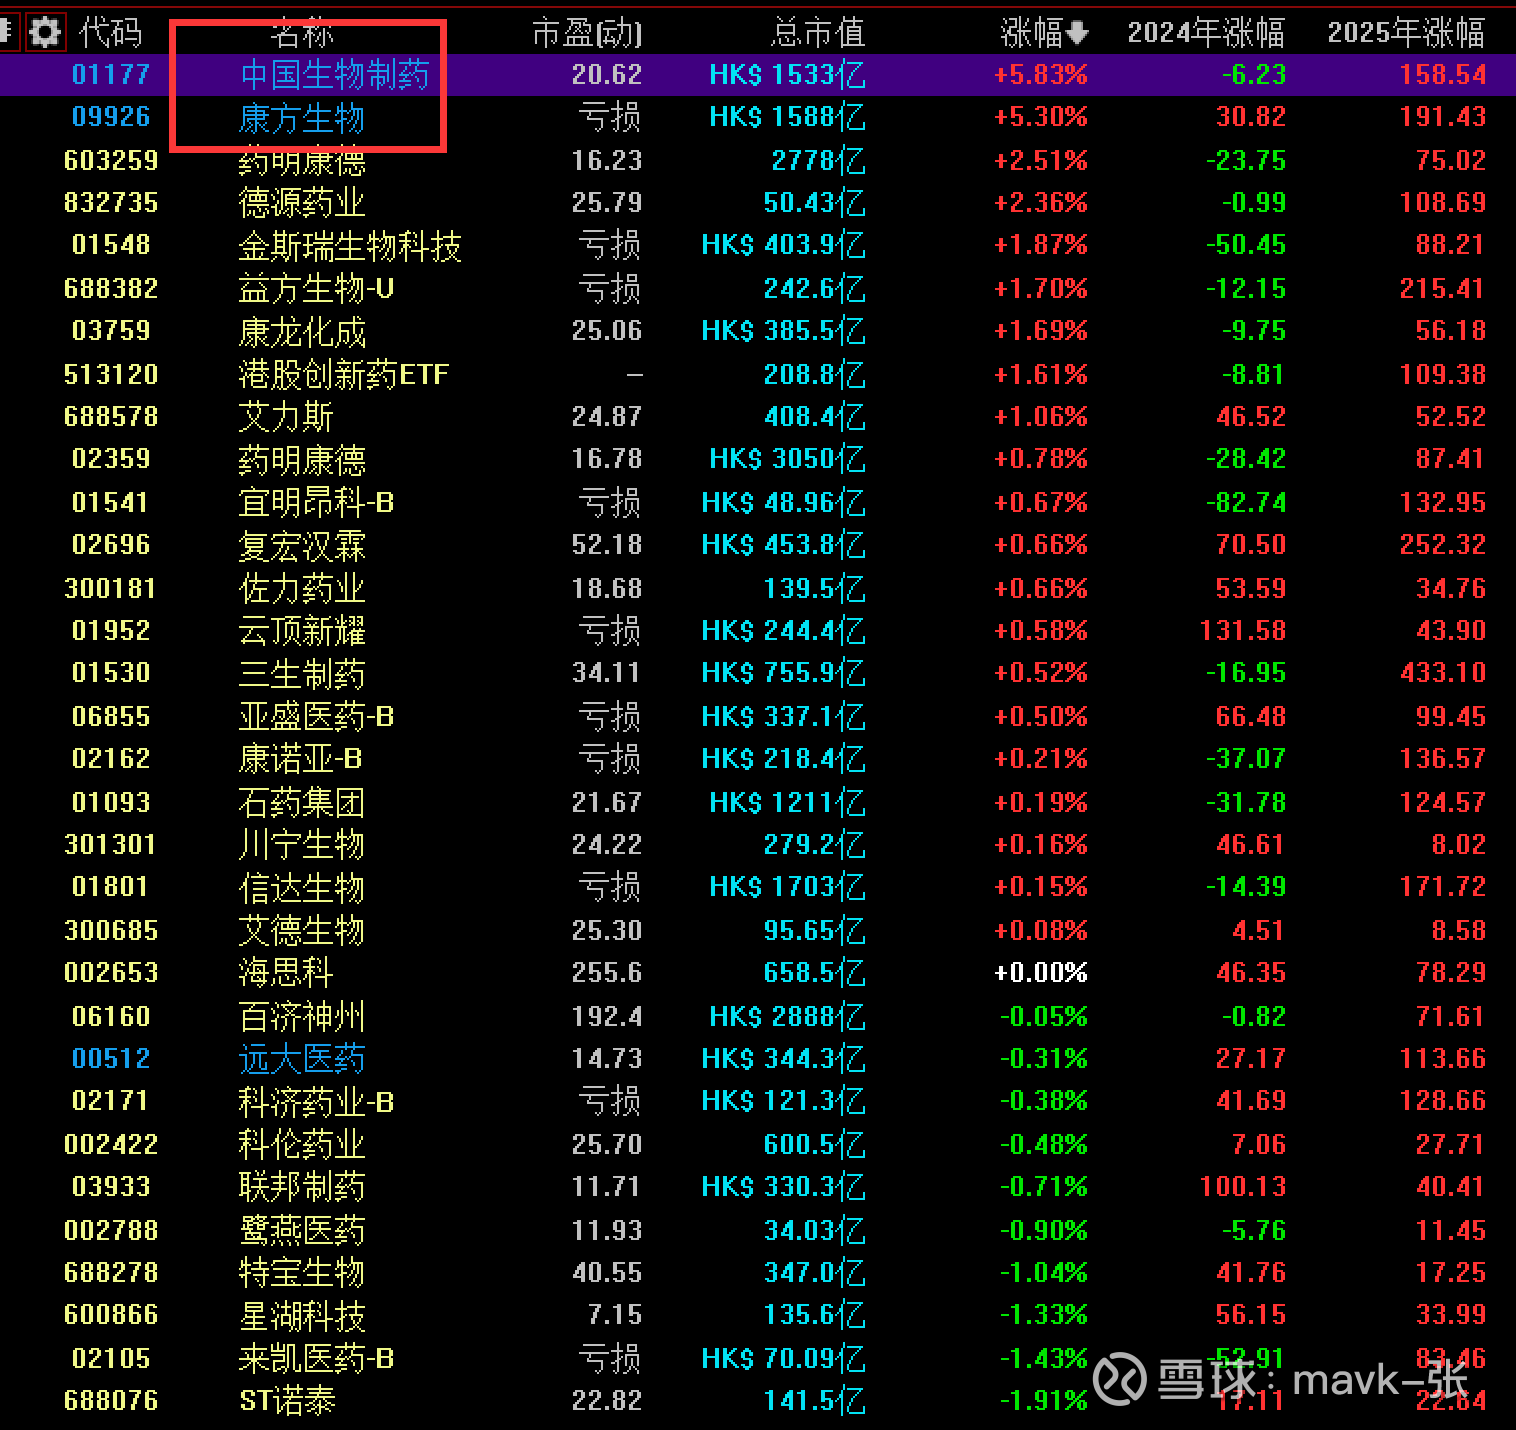The image size is (1516, 1430).
Task: Click stock code 513120
Action: (111, 375)
